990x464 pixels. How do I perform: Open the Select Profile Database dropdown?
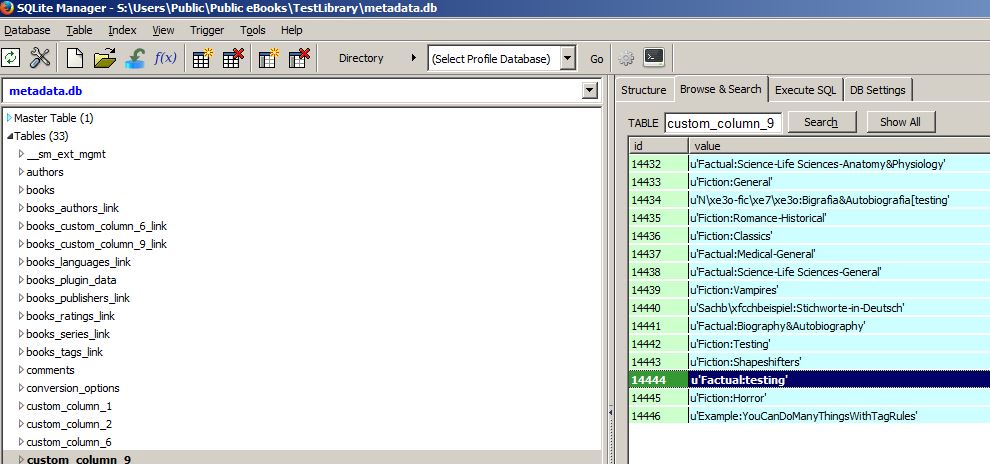coord(568,59)
